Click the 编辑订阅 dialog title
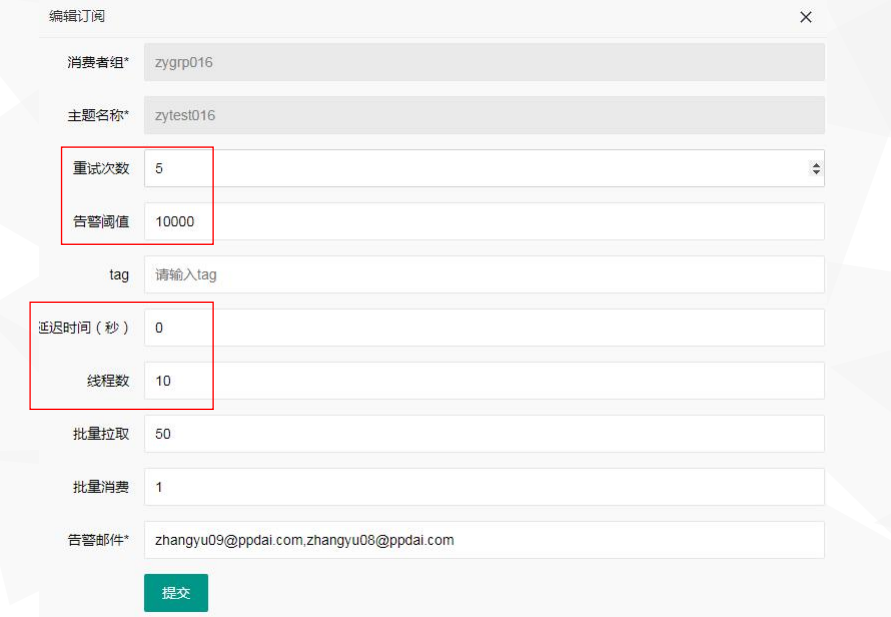 click(77, 16)
